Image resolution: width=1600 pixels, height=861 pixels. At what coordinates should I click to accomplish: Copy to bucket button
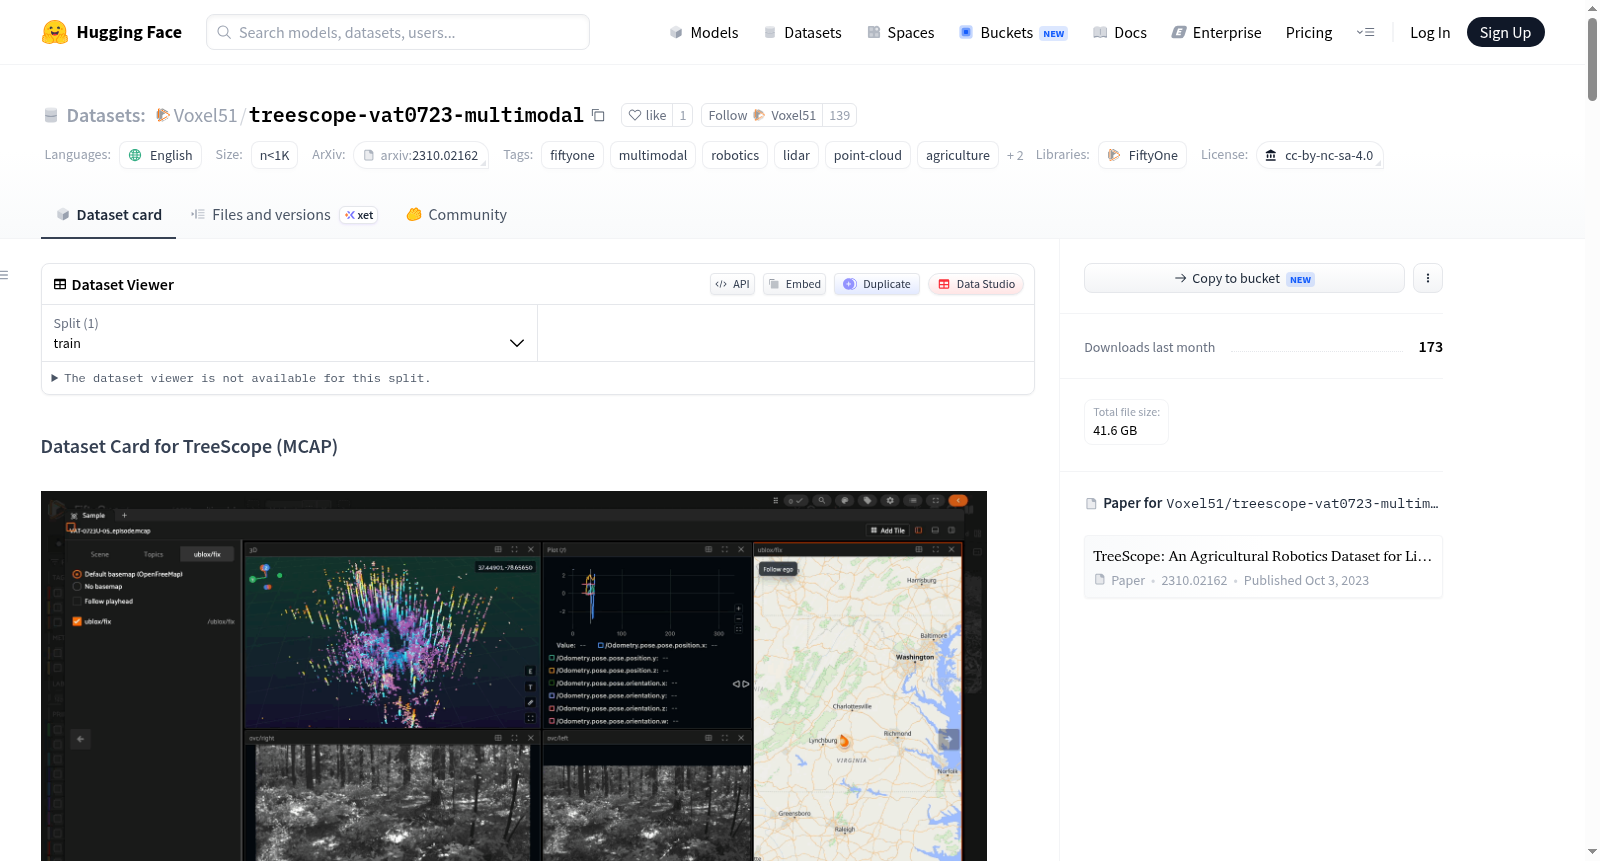1244,278
